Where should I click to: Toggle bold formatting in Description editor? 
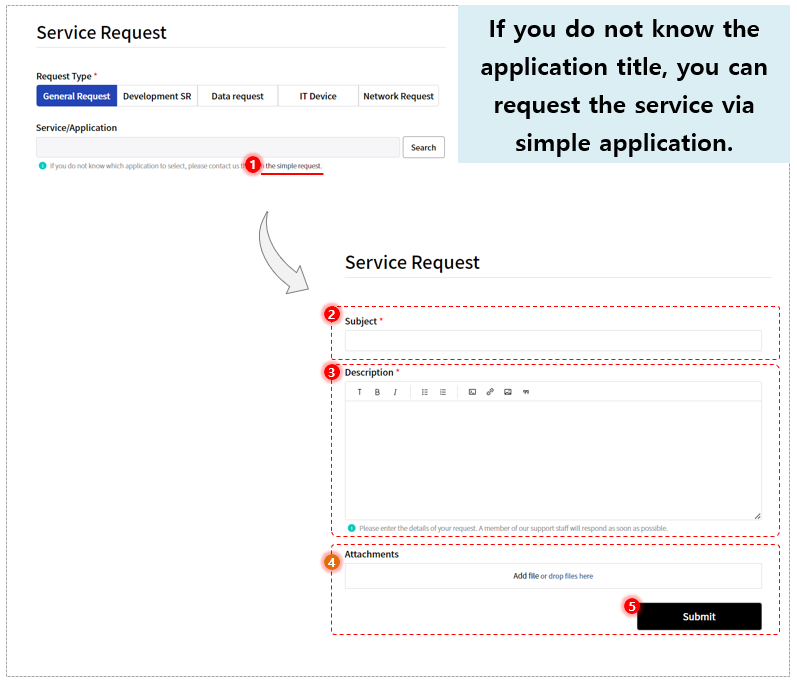click(377, 392)
